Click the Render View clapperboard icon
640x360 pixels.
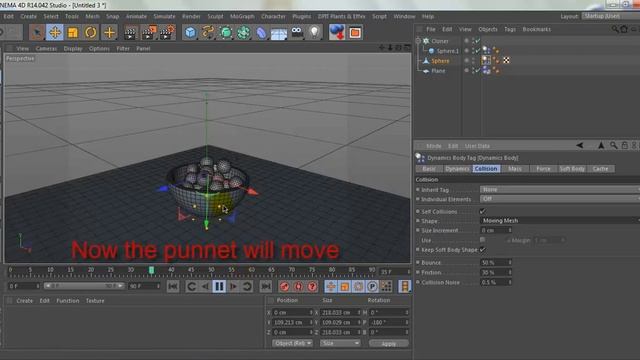pos(131,33)
